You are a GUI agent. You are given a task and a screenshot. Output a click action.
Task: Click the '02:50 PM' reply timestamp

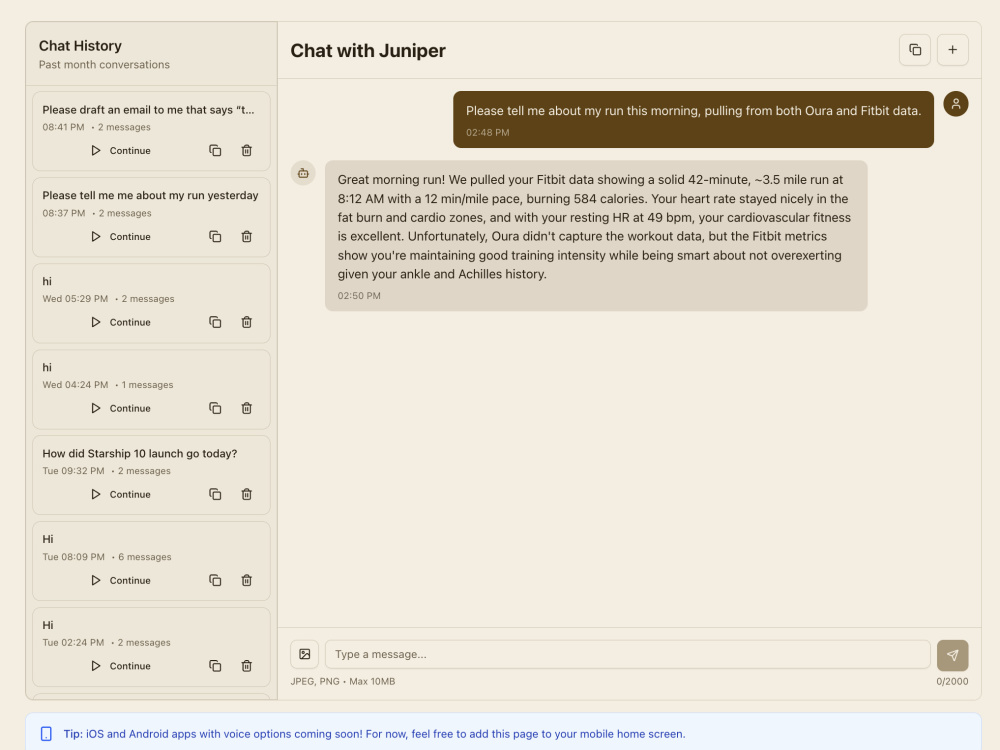(x=359, y=296)
